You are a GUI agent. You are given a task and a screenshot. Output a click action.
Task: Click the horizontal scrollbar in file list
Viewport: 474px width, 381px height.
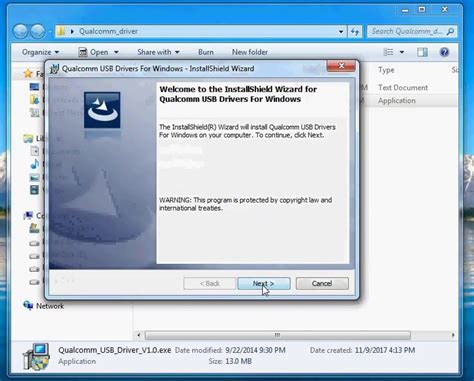tap(278, 335)
